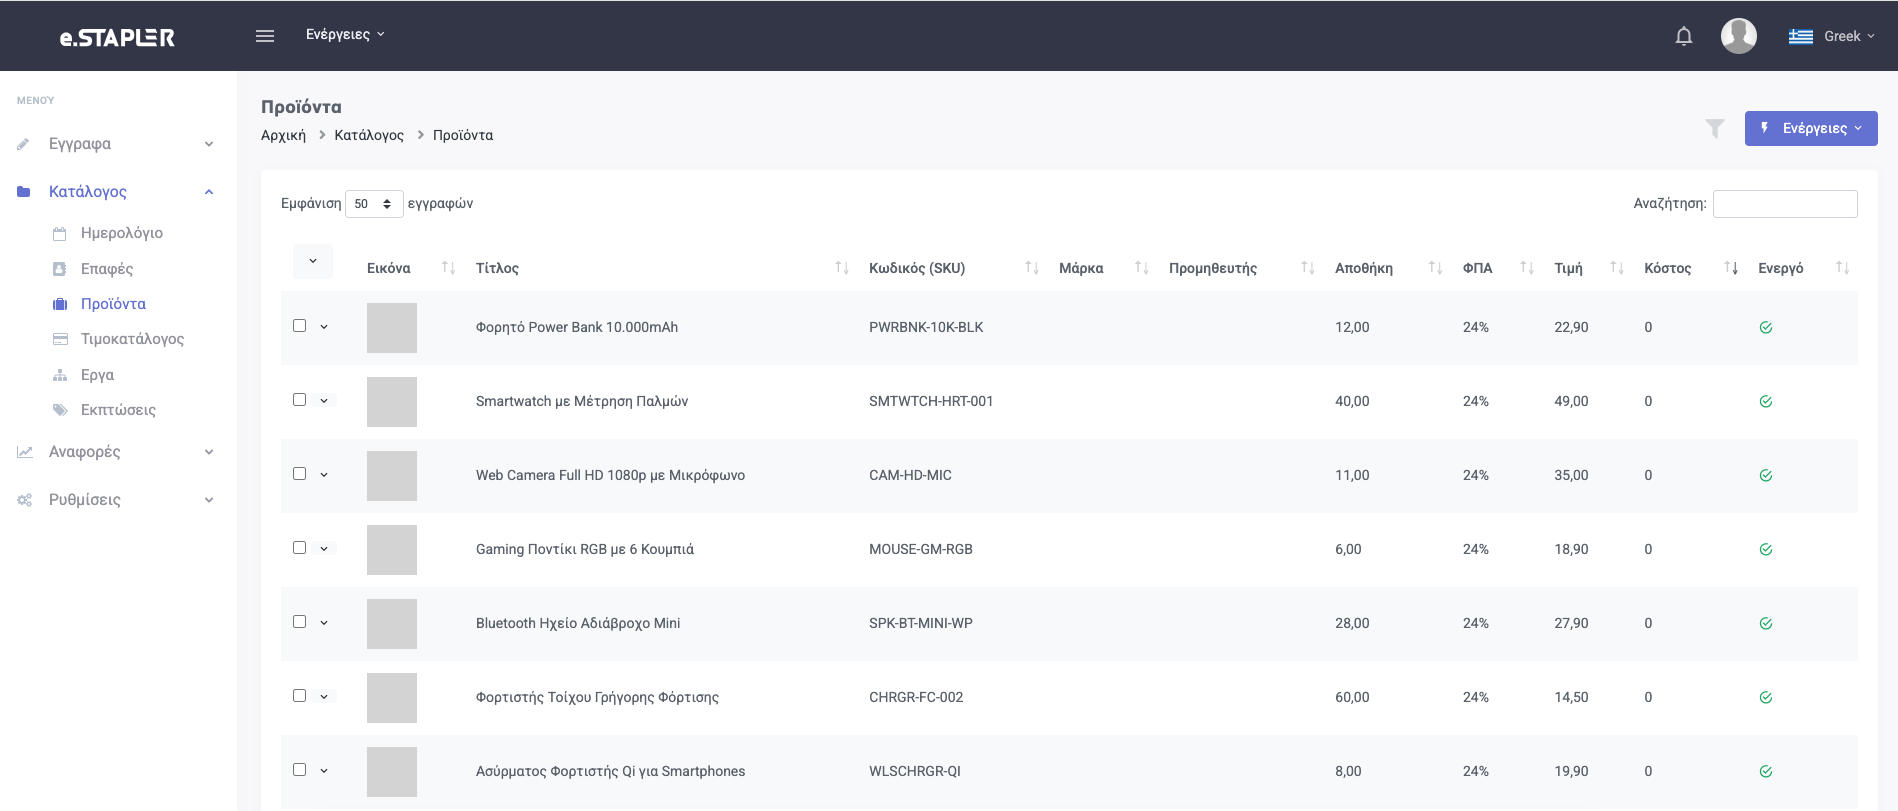Screen dimensions: 1898x811
Task: Open row actions chevron for Power Bank
Action: tap(324, 327)
